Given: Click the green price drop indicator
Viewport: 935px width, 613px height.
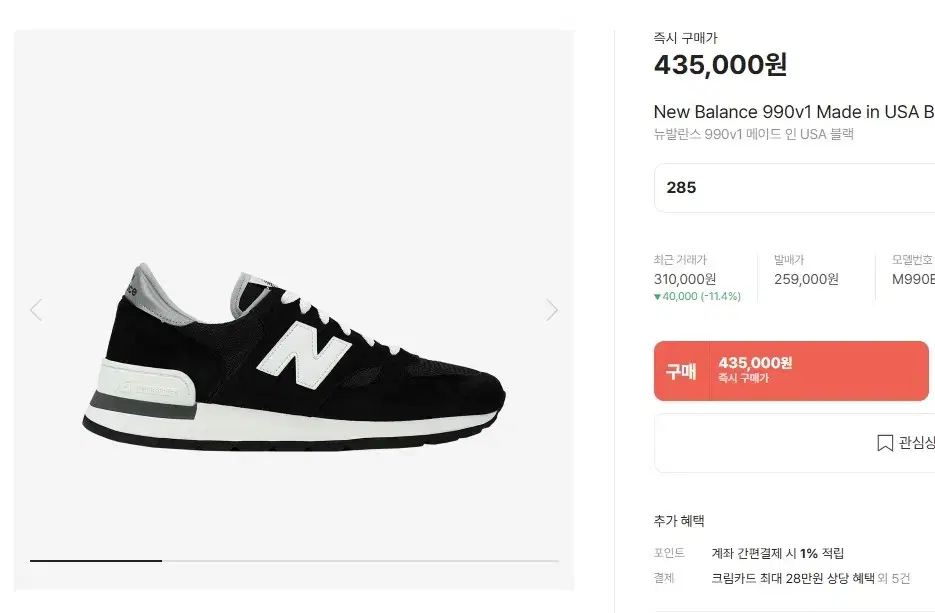Looking at the screenshot, I should point(697,296).
